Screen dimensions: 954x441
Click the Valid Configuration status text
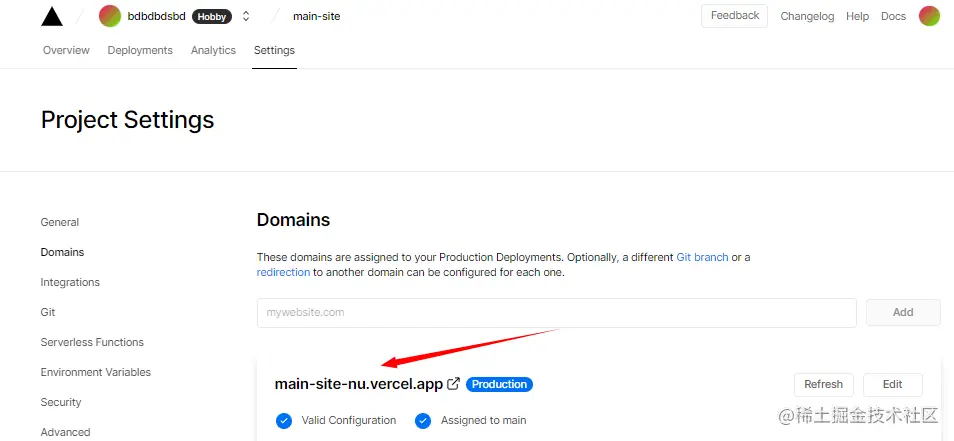(349, 420)
